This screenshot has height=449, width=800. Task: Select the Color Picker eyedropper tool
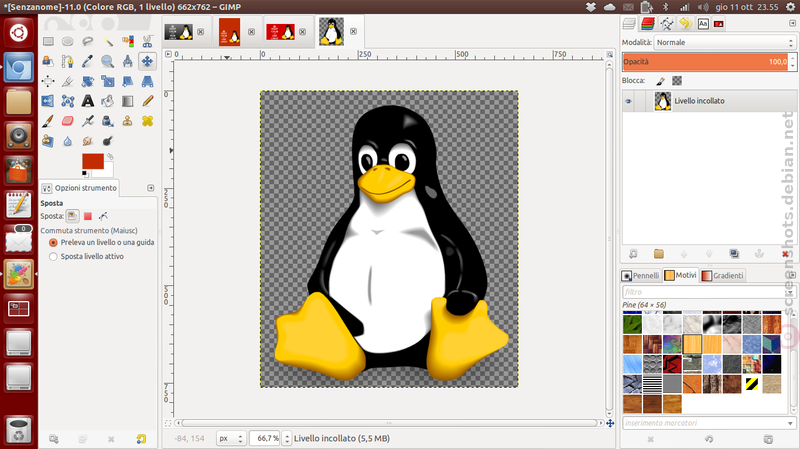coord(88,61)
